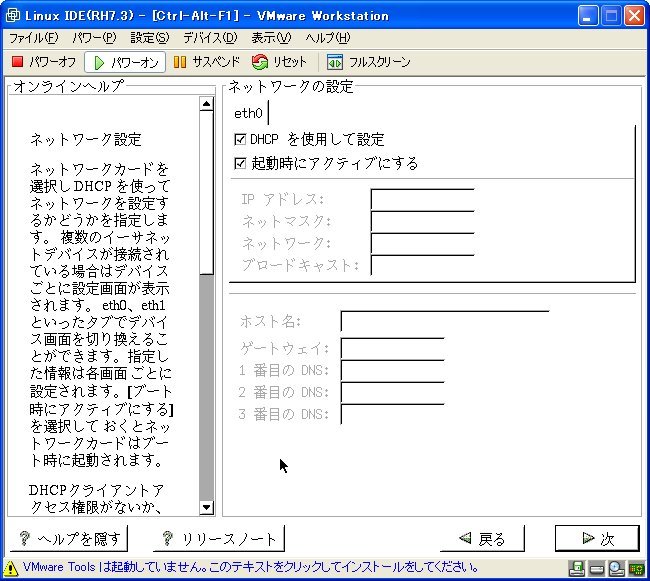
Task: Click the 1 番目の DNS input field
Action: coord(393,370)
